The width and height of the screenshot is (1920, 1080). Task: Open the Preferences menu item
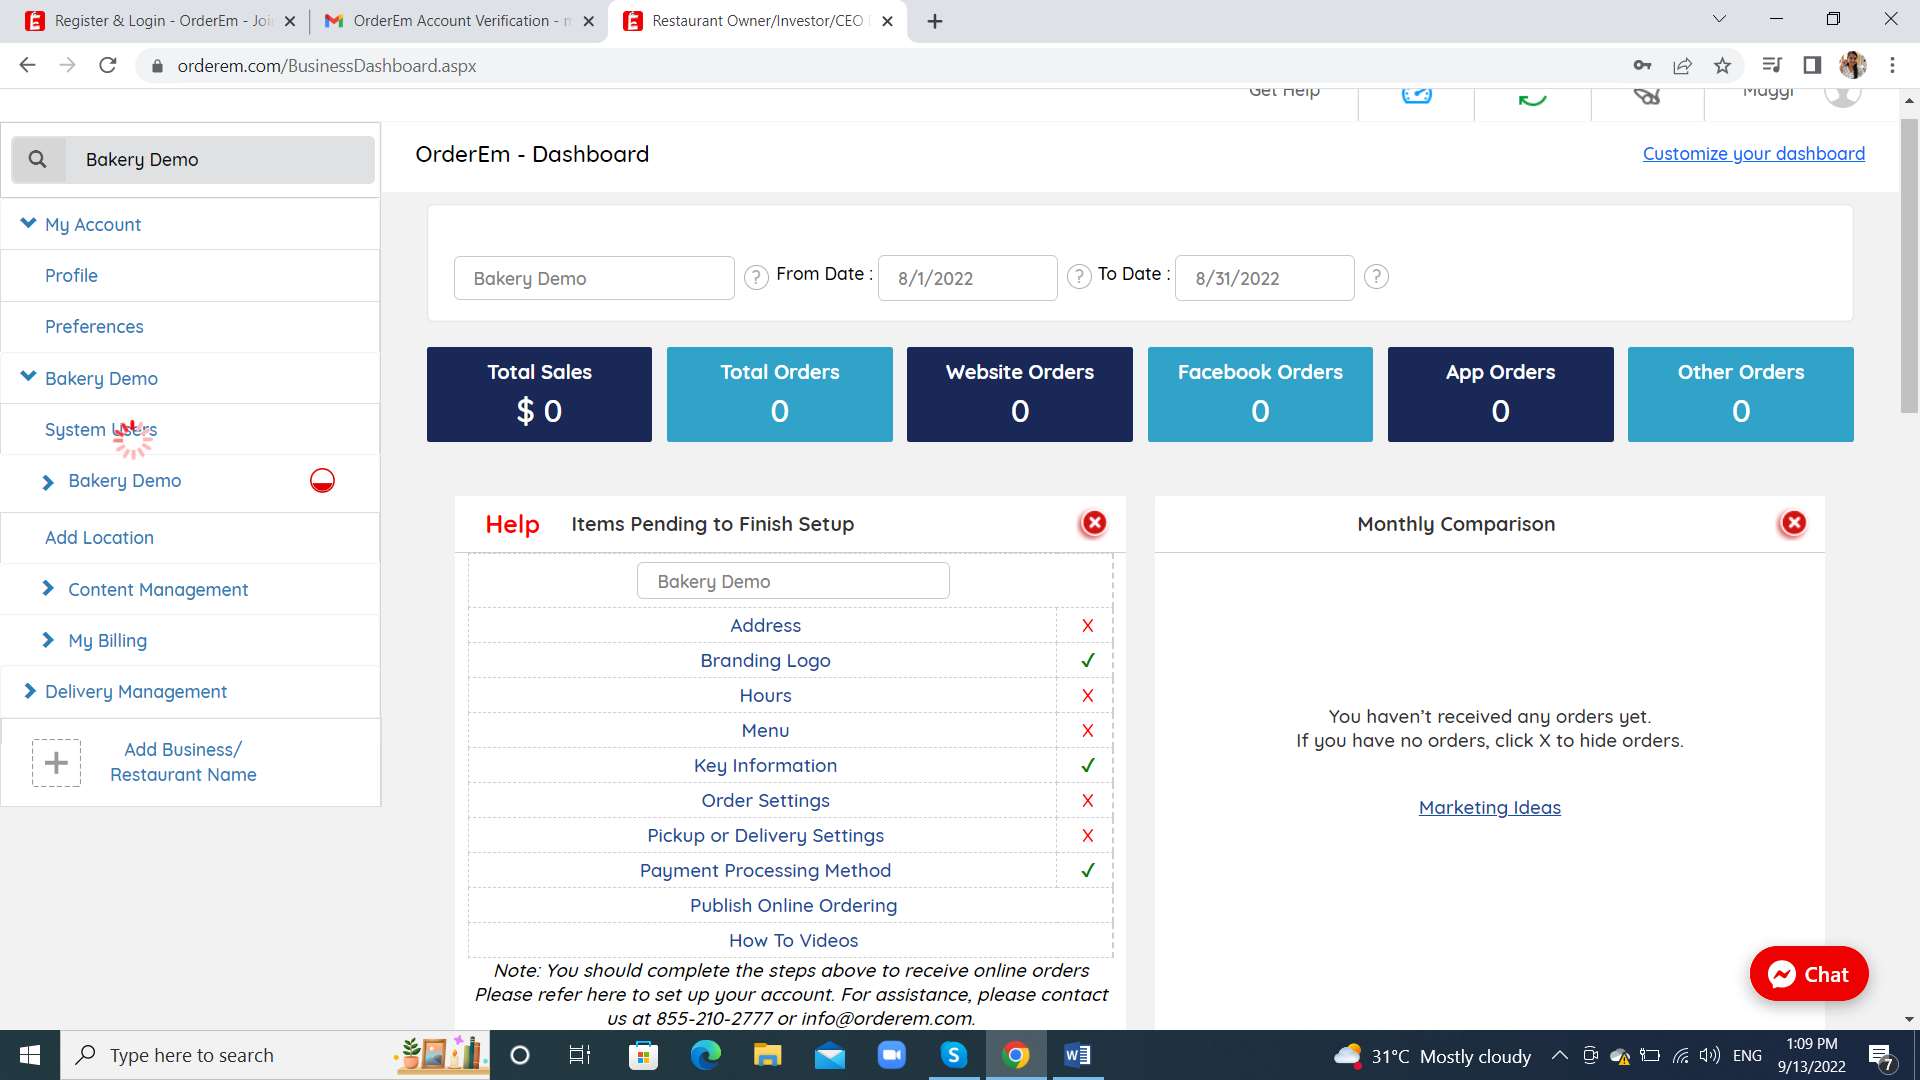[94, 327]
